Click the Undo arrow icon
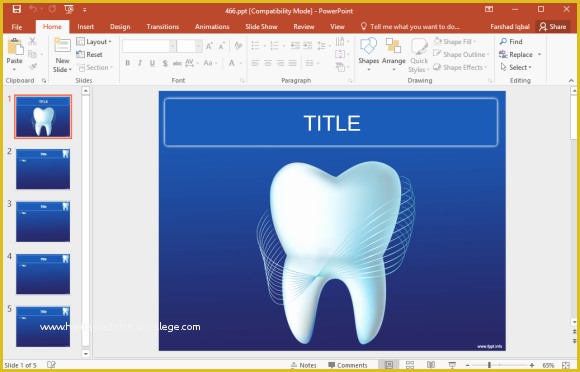This screenshot has width=580, height=372. [33, 9]
